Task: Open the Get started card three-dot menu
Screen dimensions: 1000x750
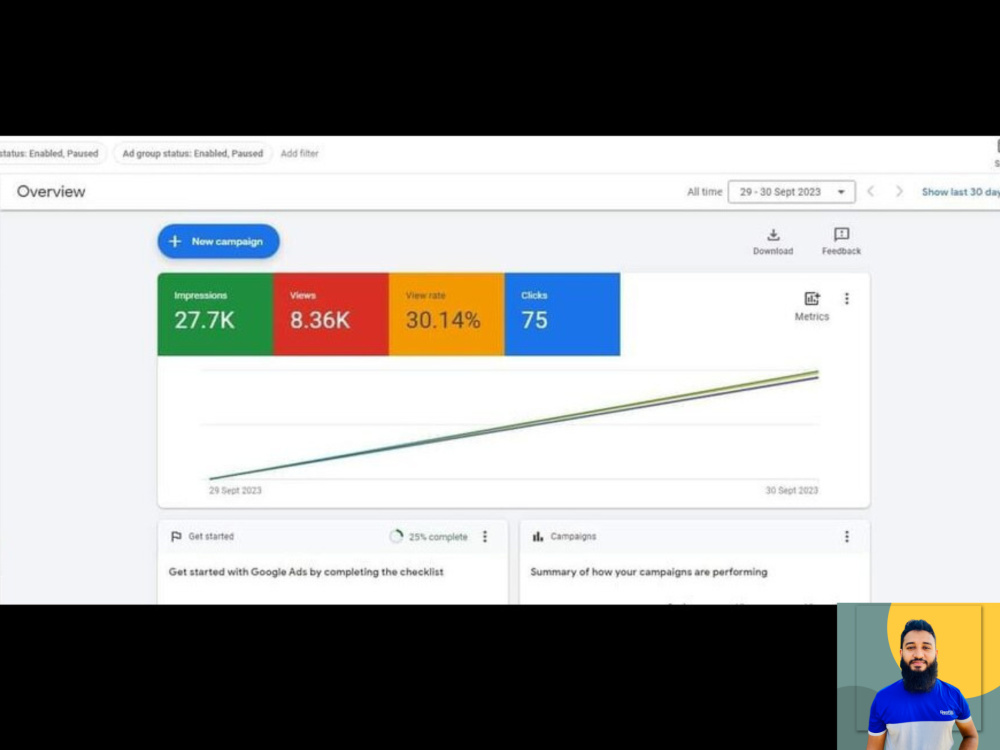Action: point(485,536)
